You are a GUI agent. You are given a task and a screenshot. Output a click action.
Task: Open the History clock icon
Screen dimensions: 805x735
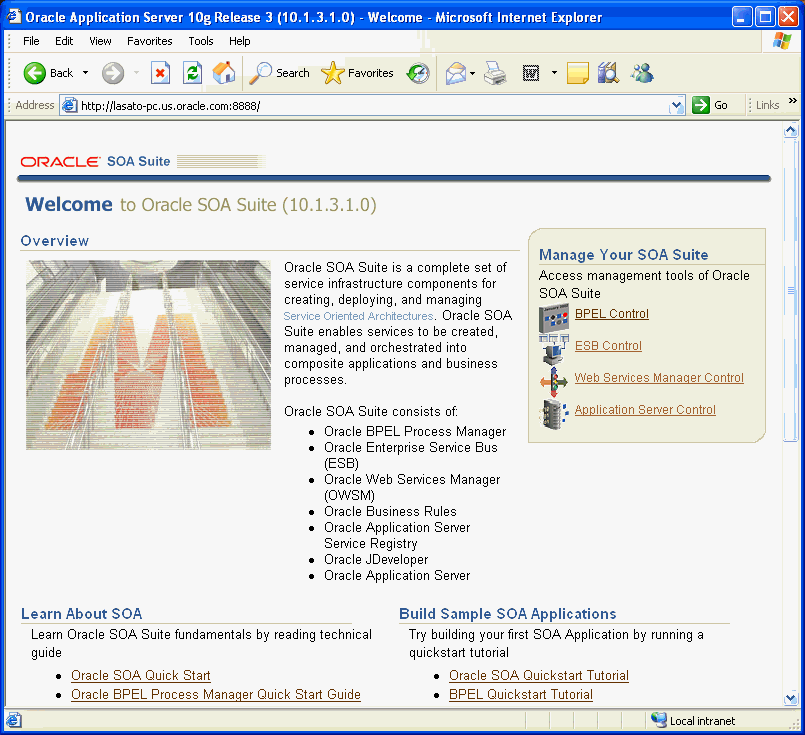coord(417,73)
